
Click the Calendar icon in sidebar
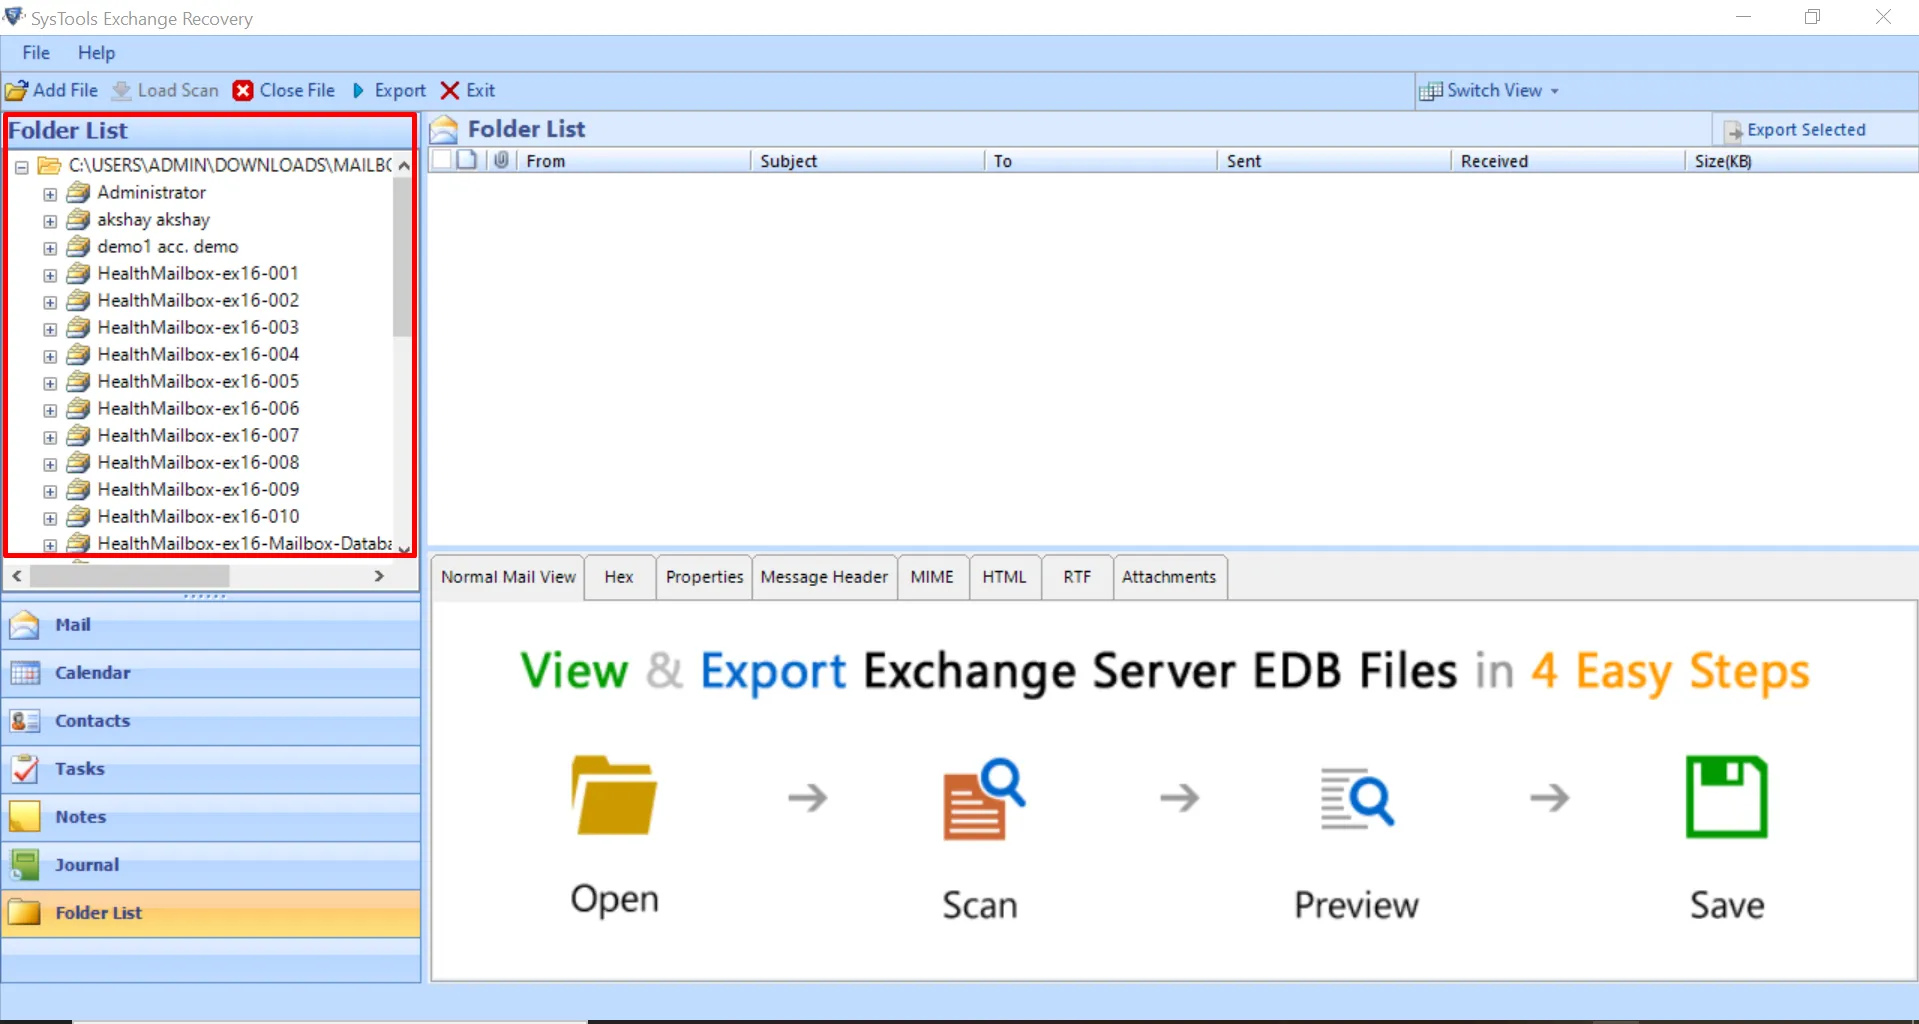(24, 673)
